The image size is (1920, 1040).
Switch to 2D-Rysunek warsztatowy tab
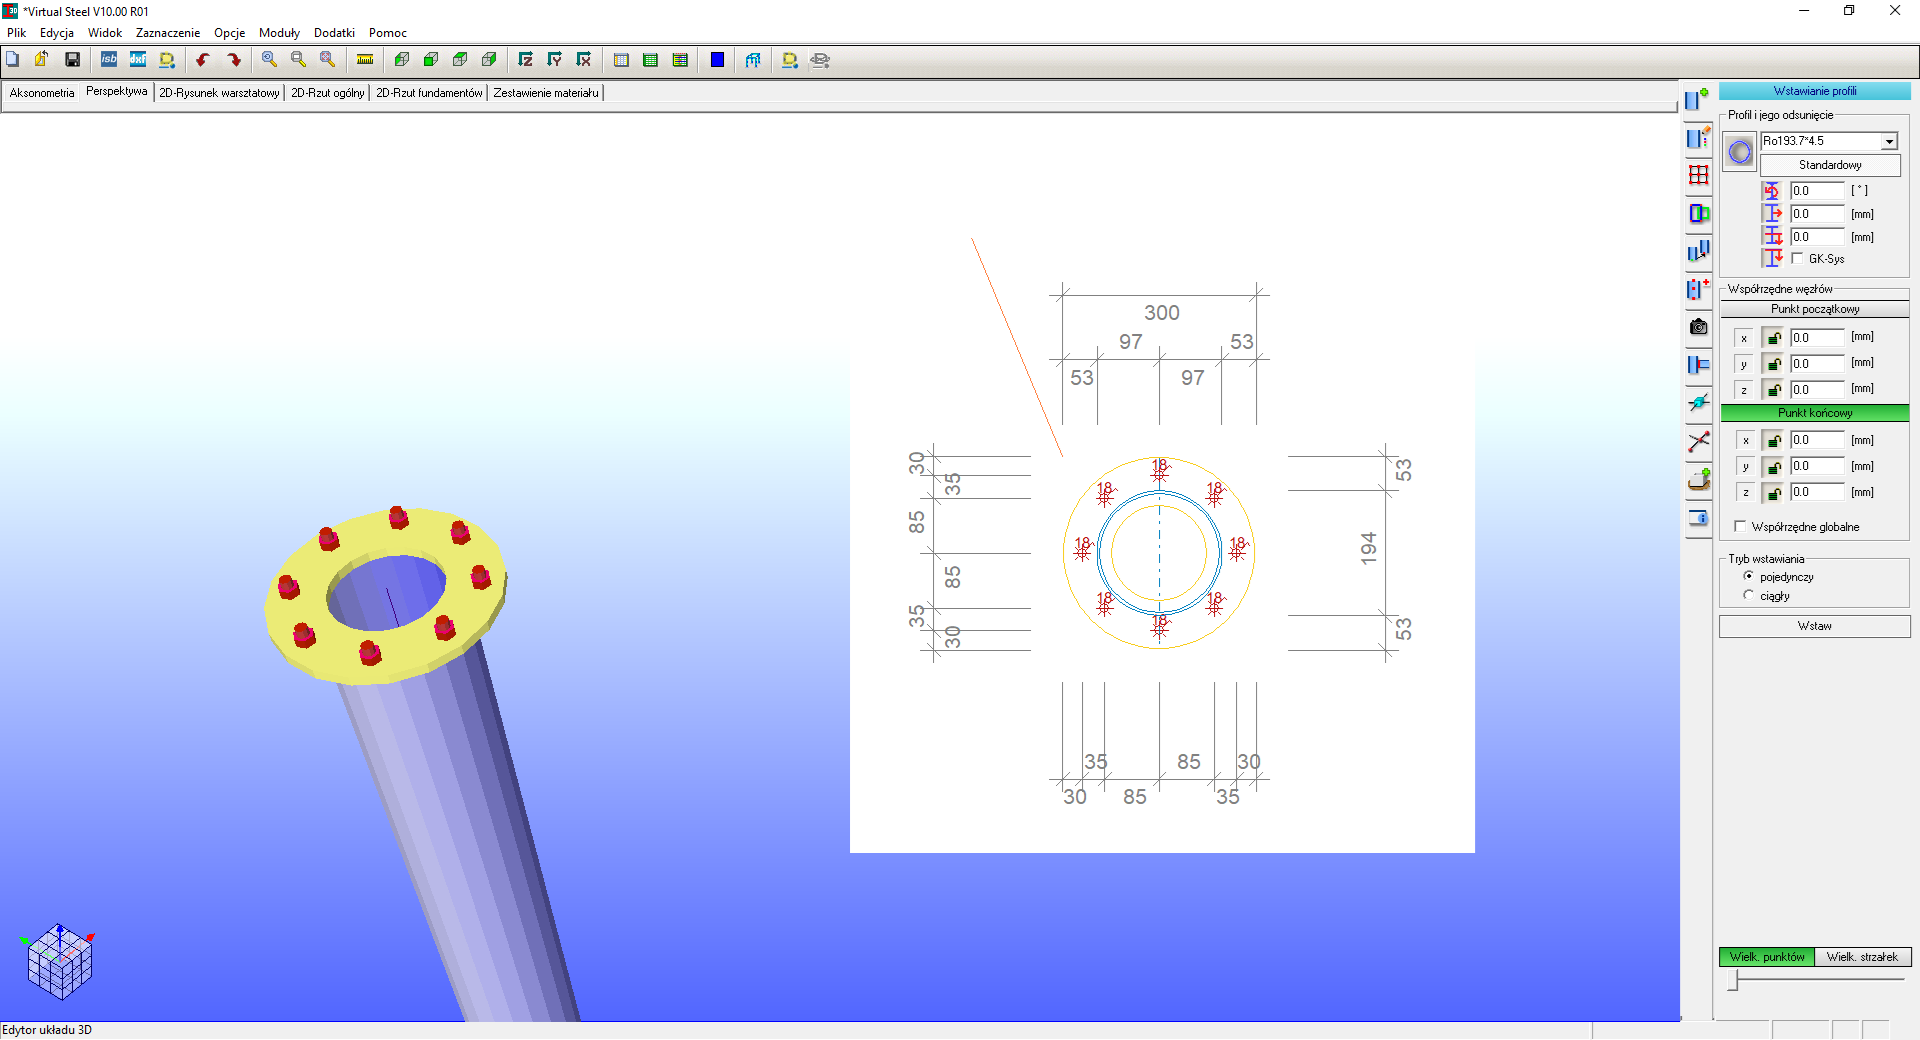point(219,93)
